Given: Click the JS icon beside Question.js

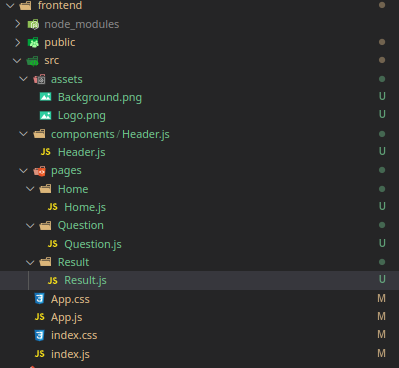Looking at the screenshot, I should click(x=52, y=244).
